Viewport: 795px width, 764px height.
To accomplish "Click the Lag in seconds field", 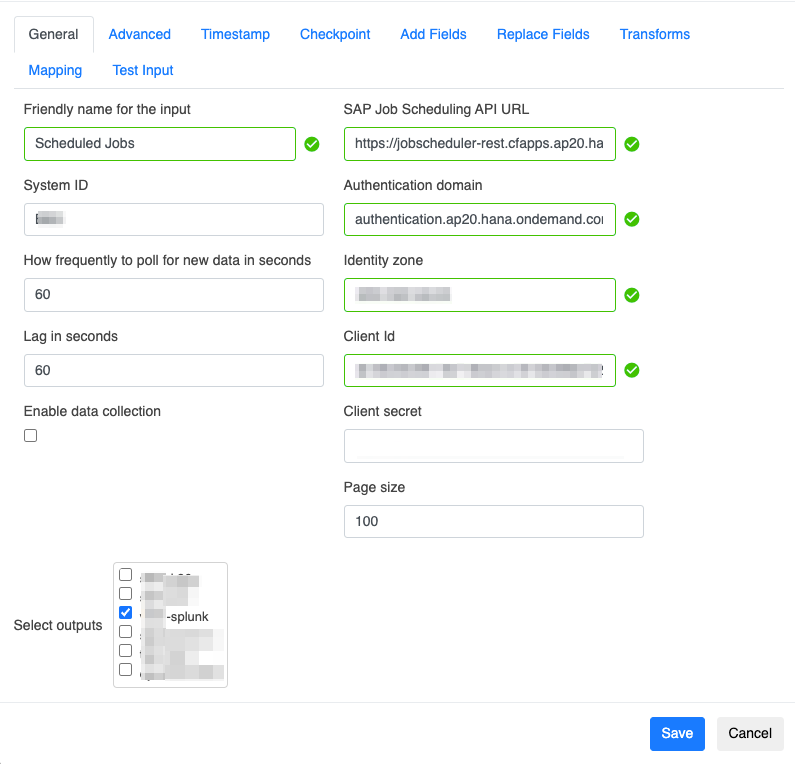I will [173, 370].
